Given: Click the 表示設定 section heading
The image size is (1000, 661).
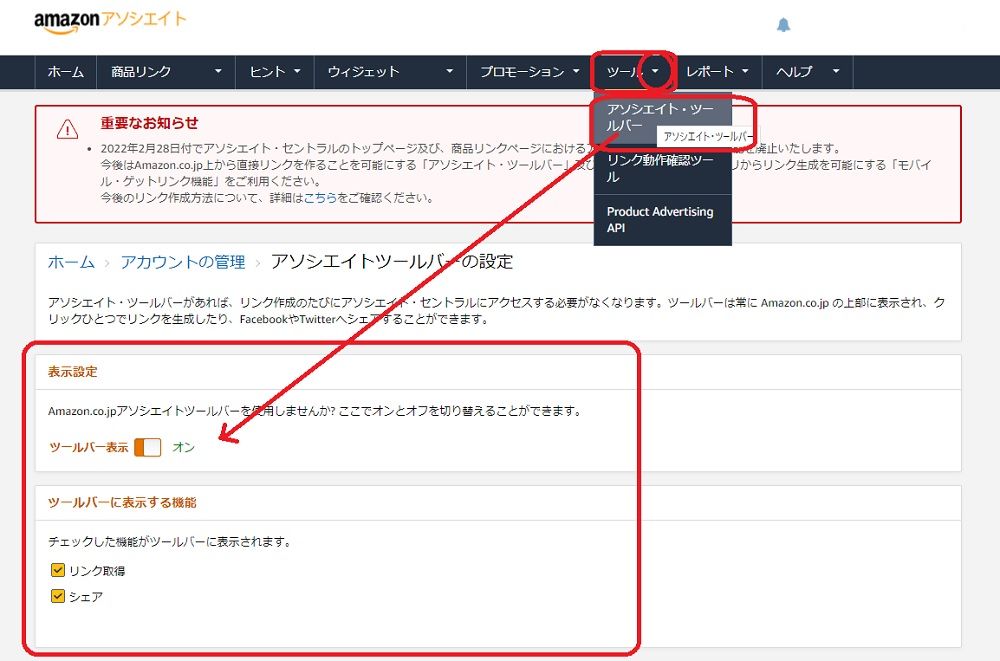Looking at the screenshot, I should 73,372.
